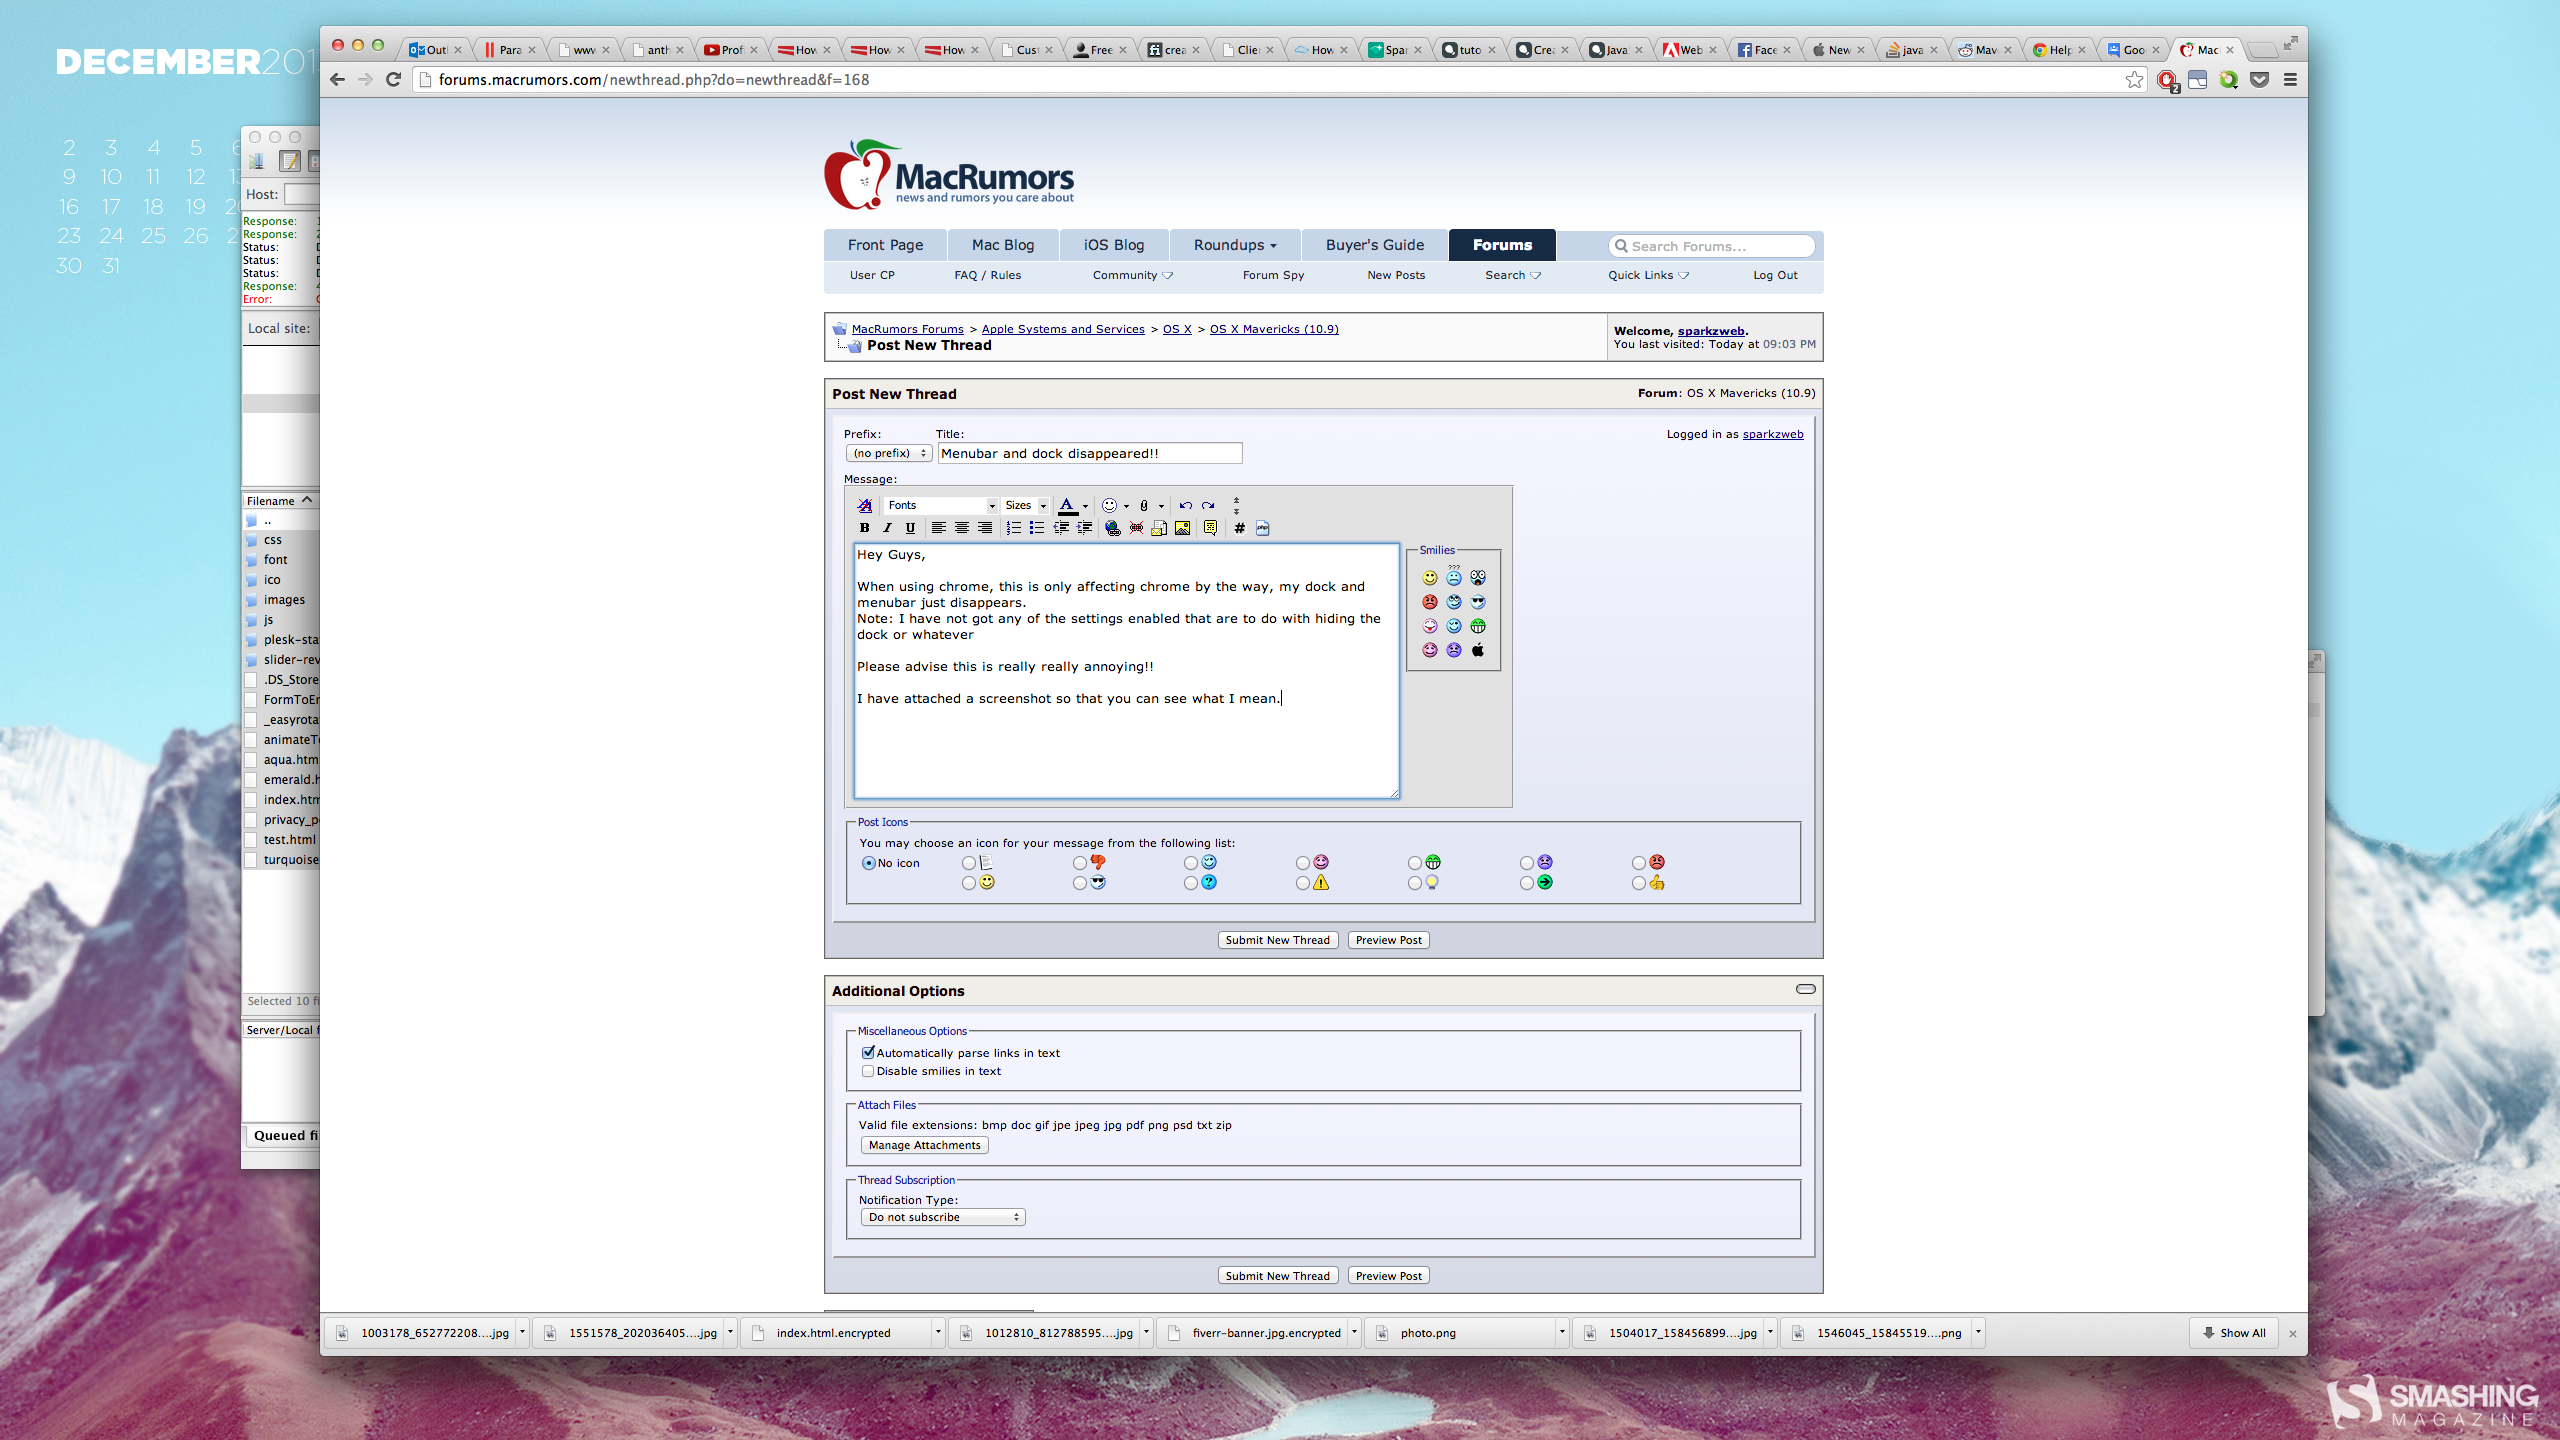Click the Log Out link
This screenshot has height=1440, width=2560.
pos(1775,275)
